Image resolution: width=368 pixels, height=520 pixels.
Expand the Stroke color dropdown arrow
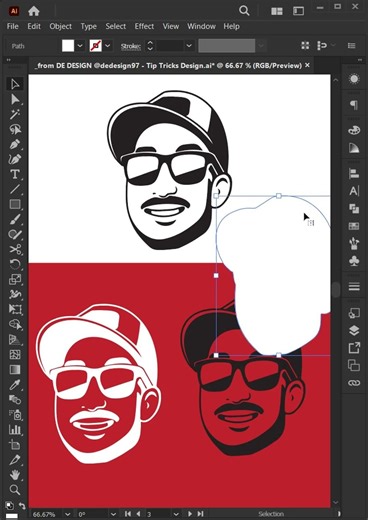click(108, 46)
